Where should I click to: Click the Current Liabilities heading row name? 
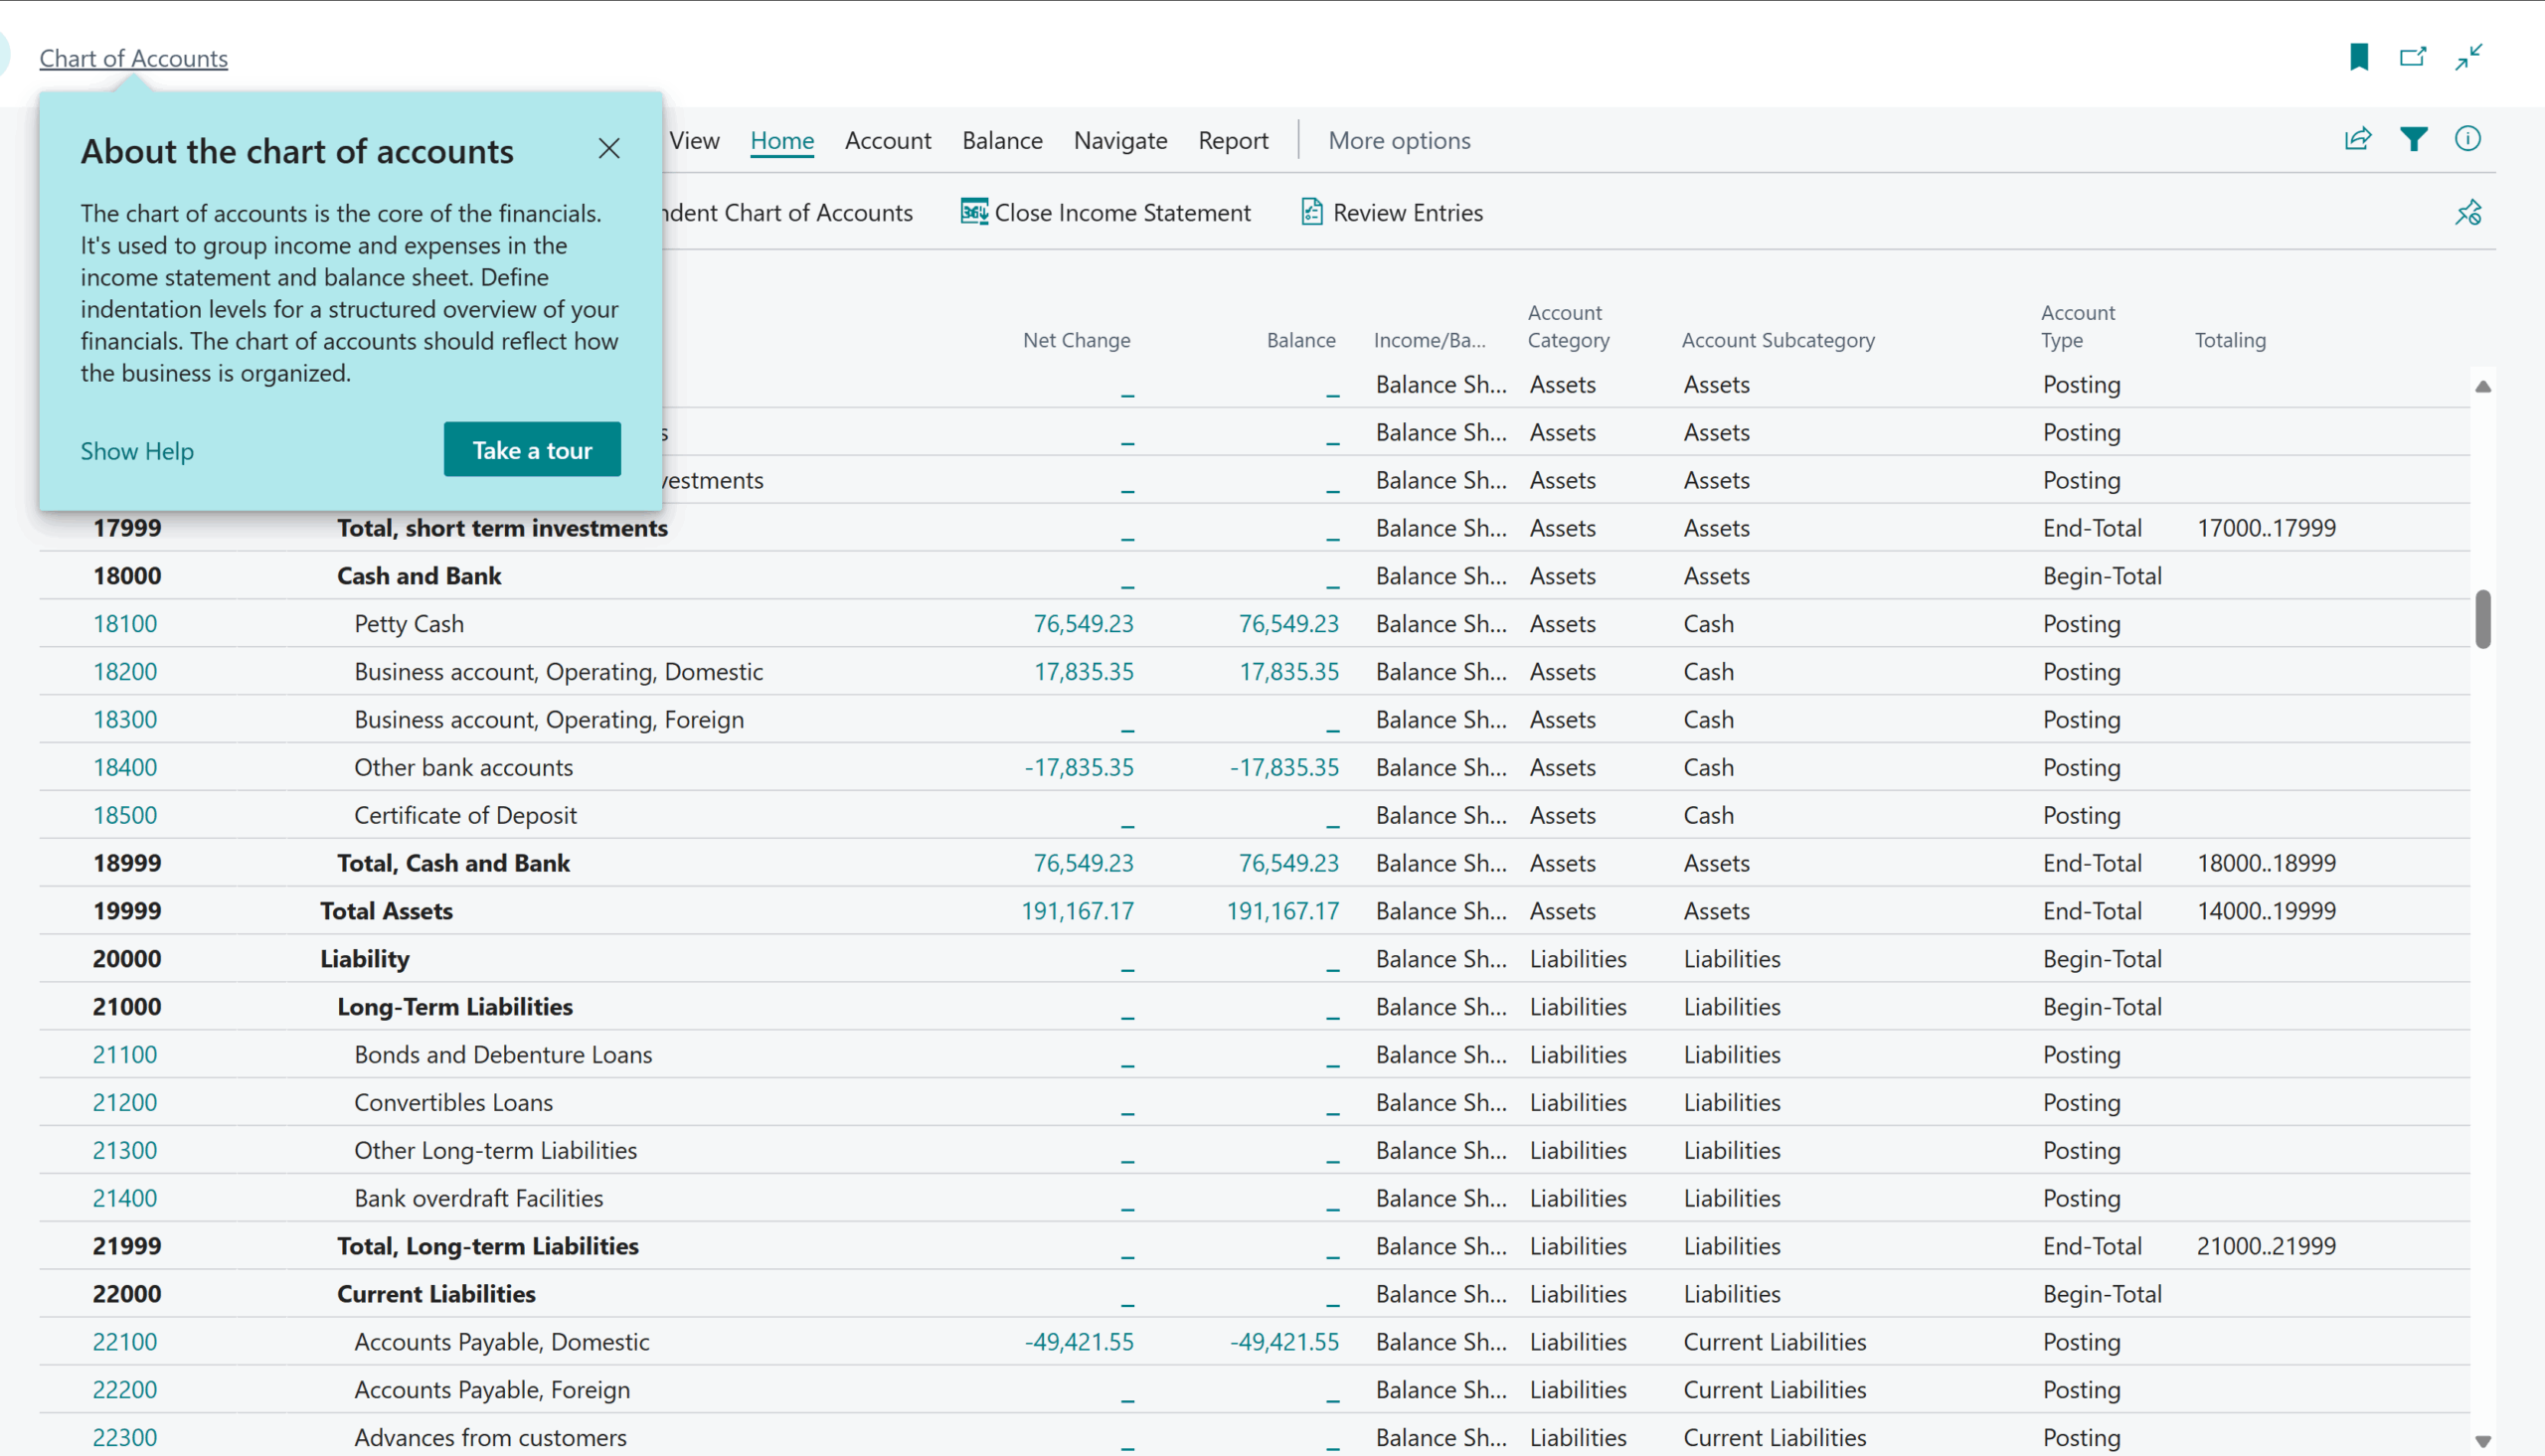pyautogui.click(x=436, y=1294)
